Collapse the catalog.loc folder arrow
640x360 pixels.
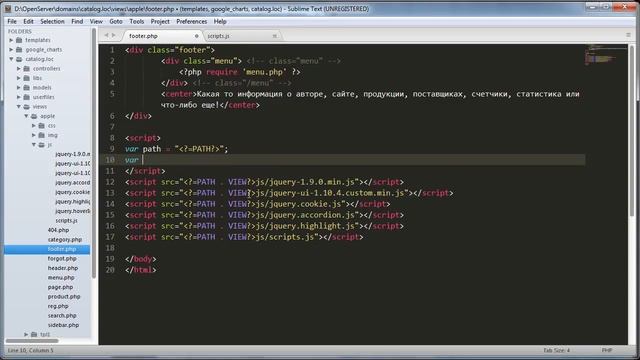coord(11,59)
